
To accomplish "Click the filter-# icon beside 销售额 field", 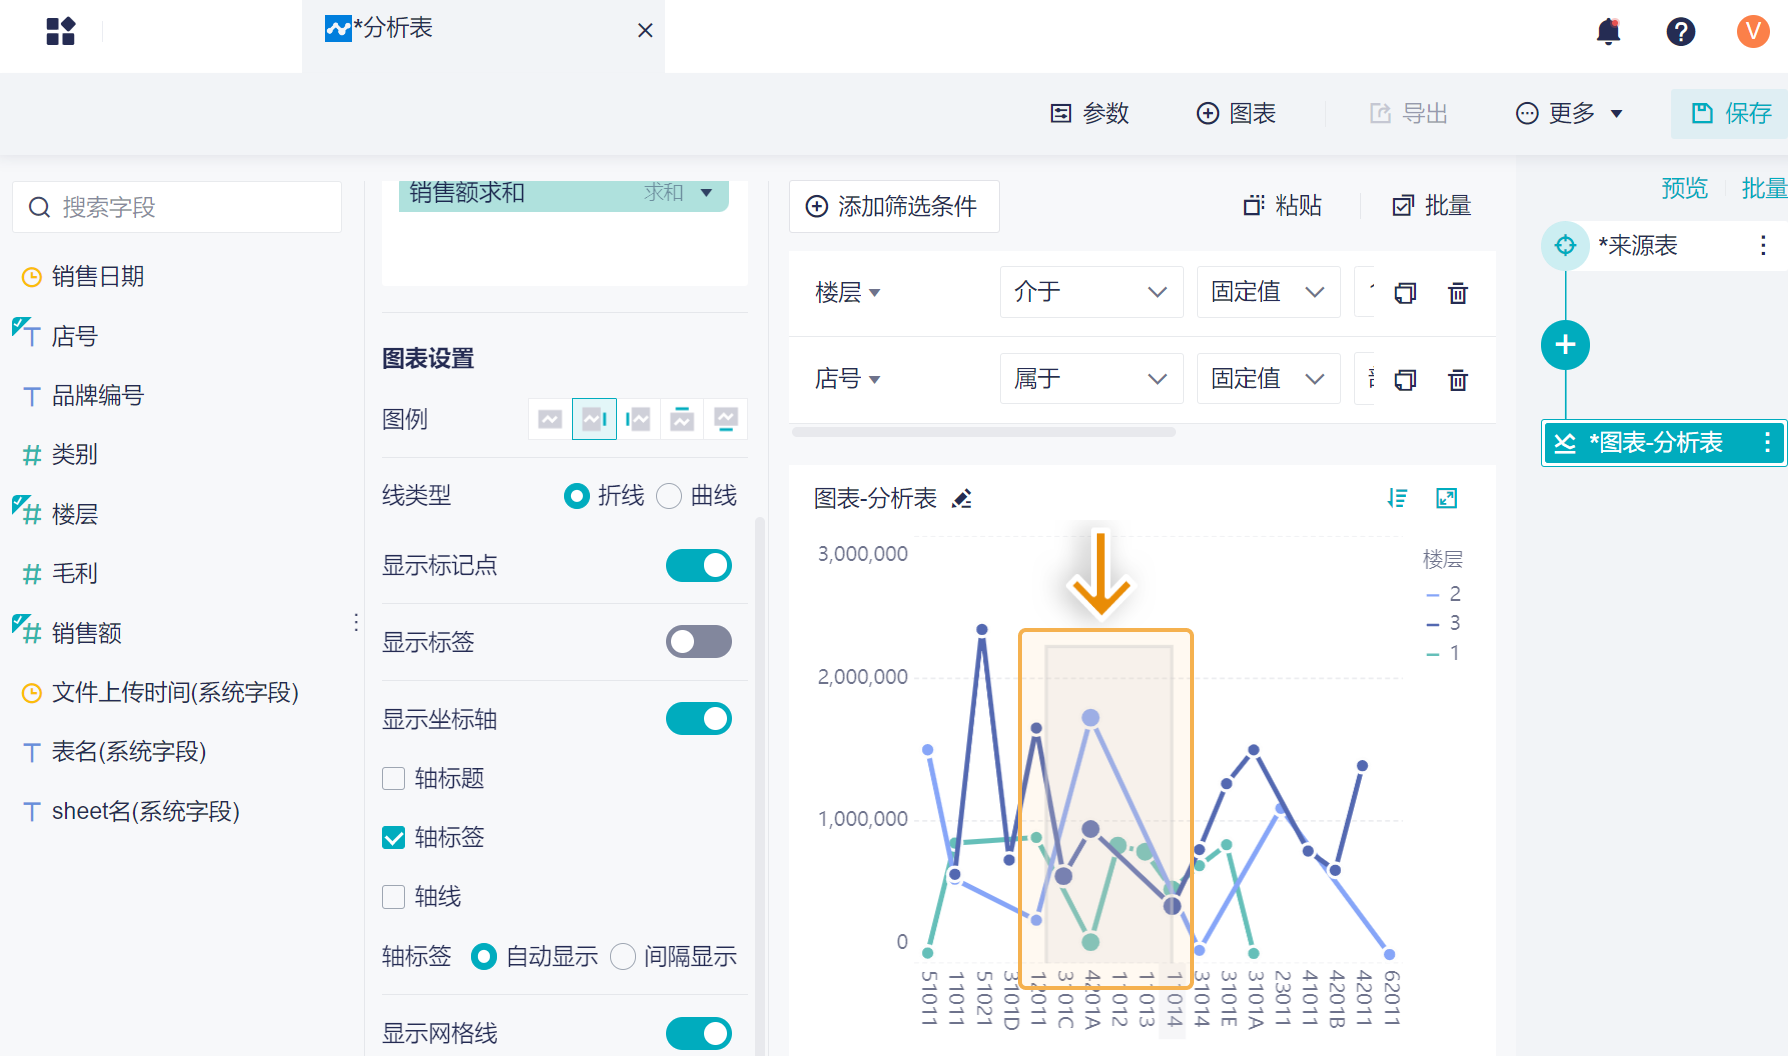I will coord(27,629).
